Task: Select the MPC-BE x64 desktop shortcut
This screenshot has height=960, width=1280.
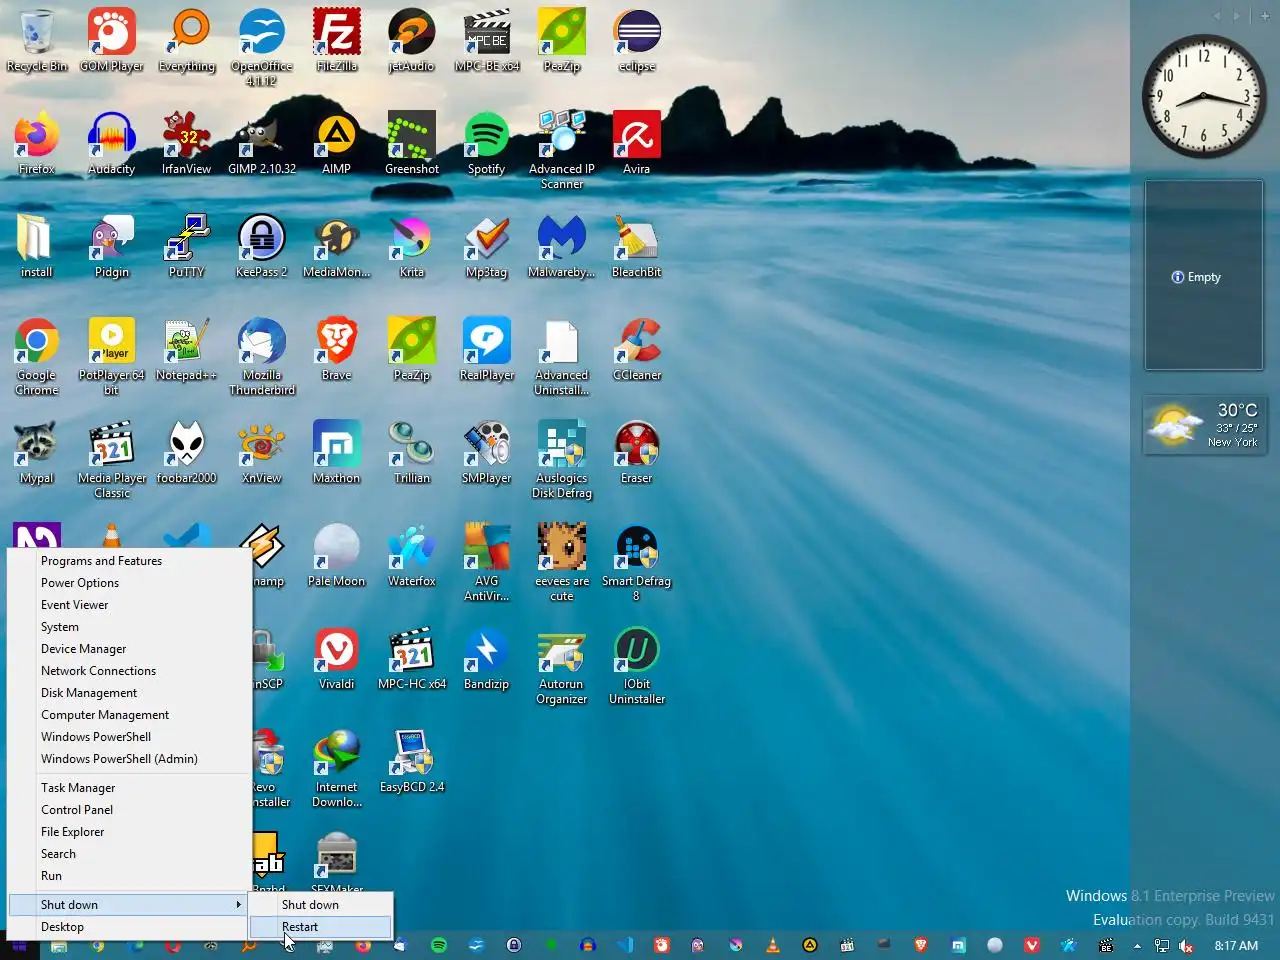Action: 487,40
